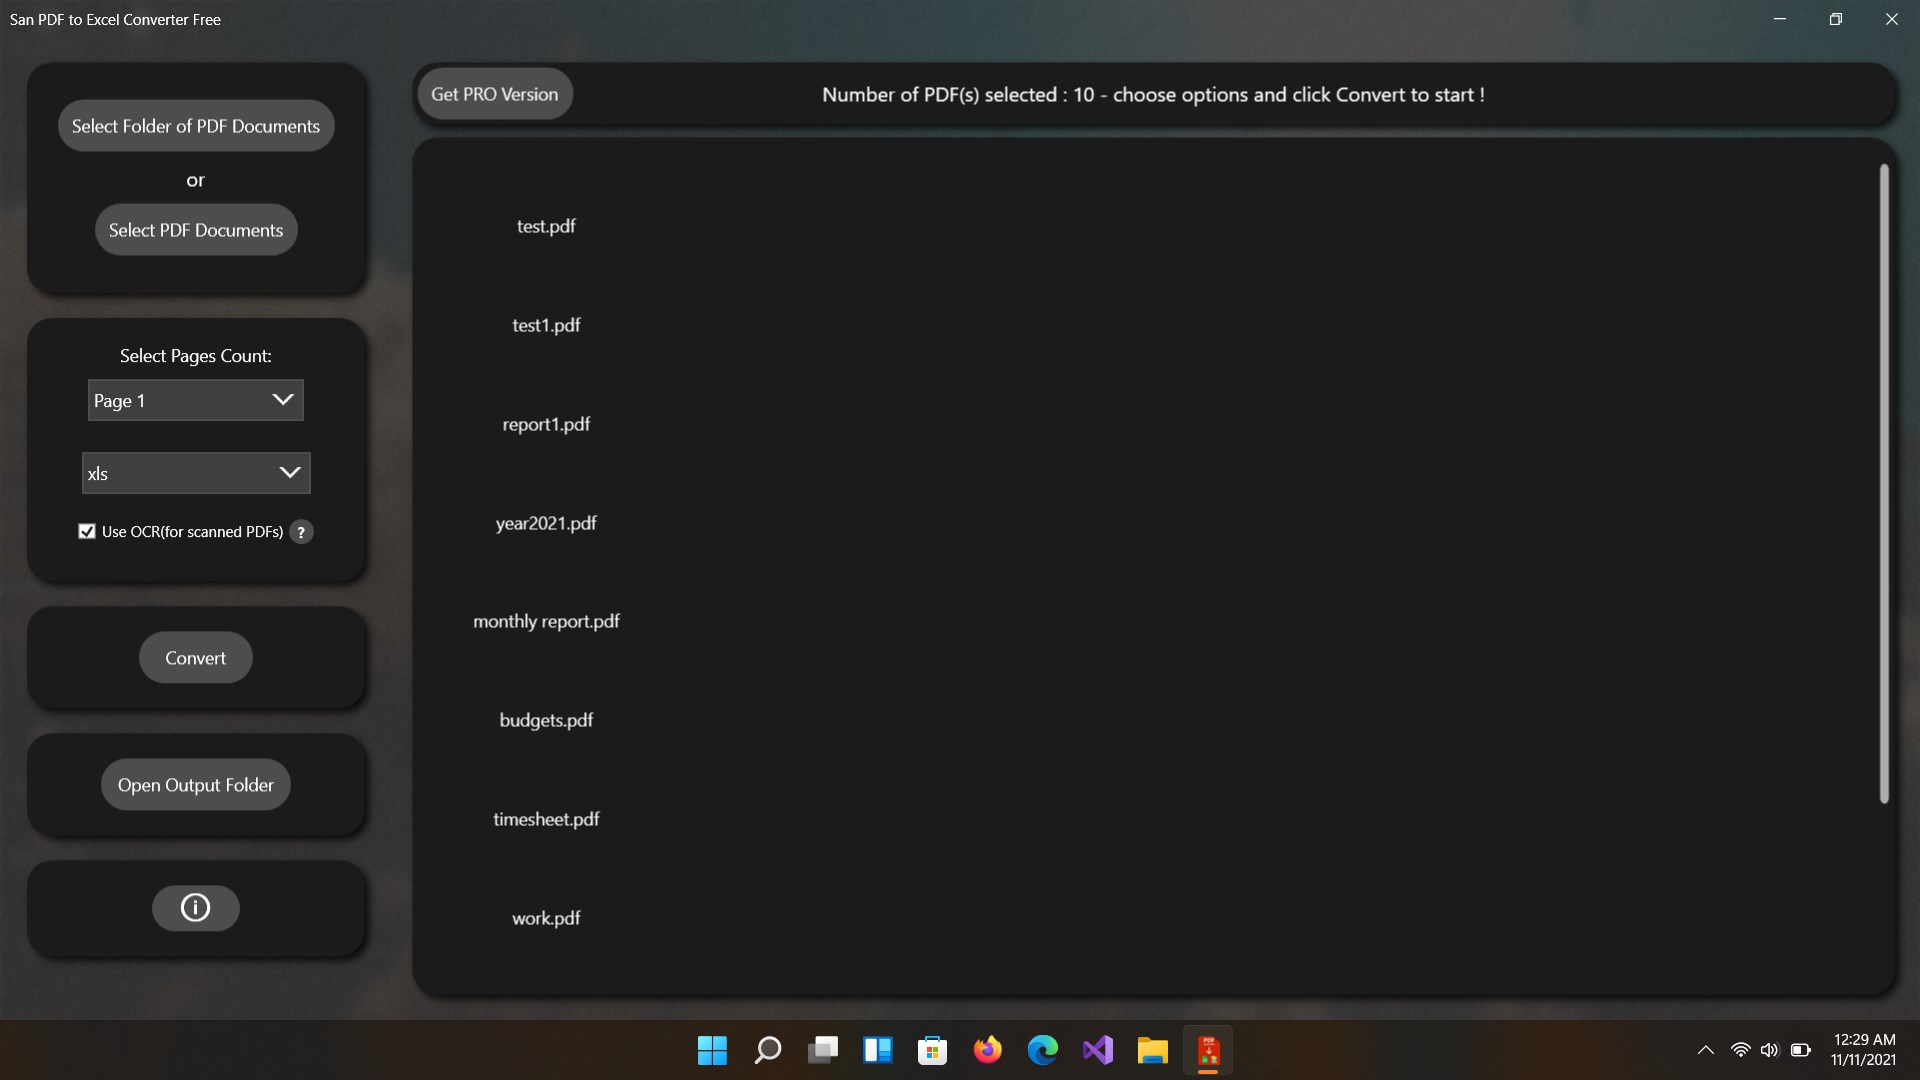The width and height of the screenshot is (1920, 1080).
Task: Open File Explorer folder icon in taskbar
Action: pyautogui.click(x=1152, y=1050)
